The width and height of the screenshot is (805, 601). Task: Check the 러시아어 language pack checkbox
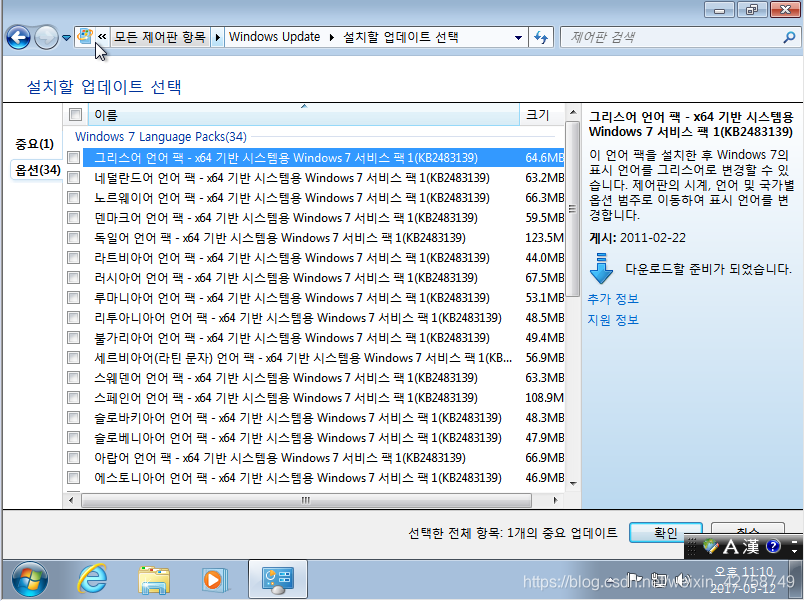[x=74, y=278]
